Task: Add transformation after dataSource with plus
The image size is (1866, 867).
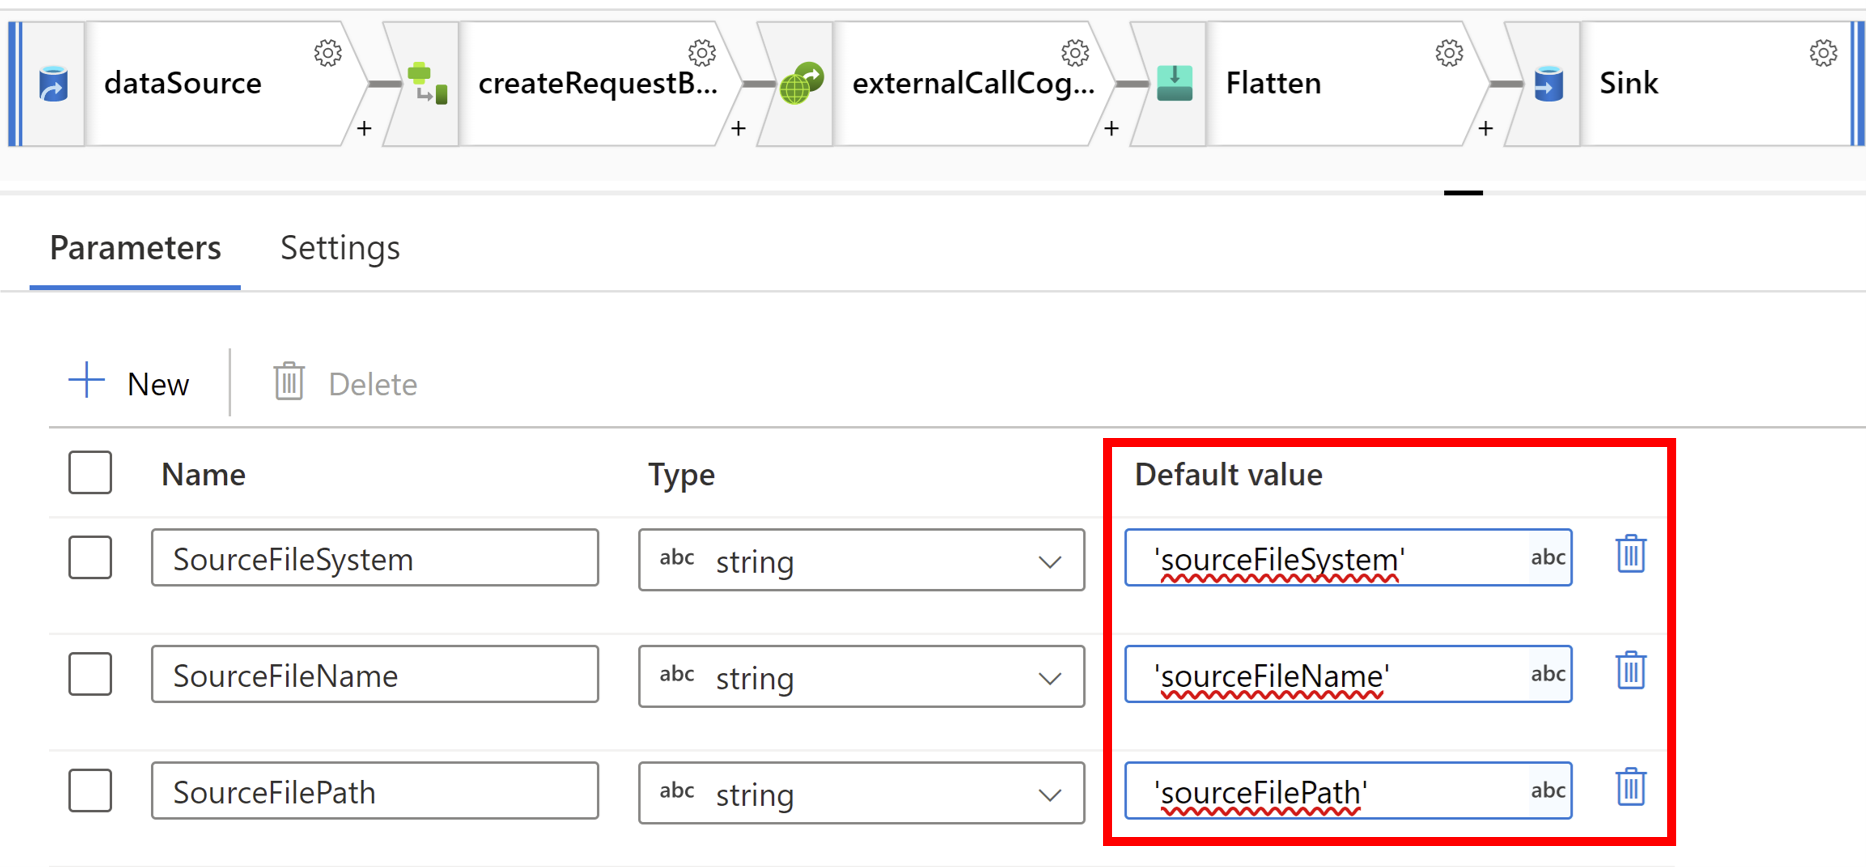Action: pos(364,129)
